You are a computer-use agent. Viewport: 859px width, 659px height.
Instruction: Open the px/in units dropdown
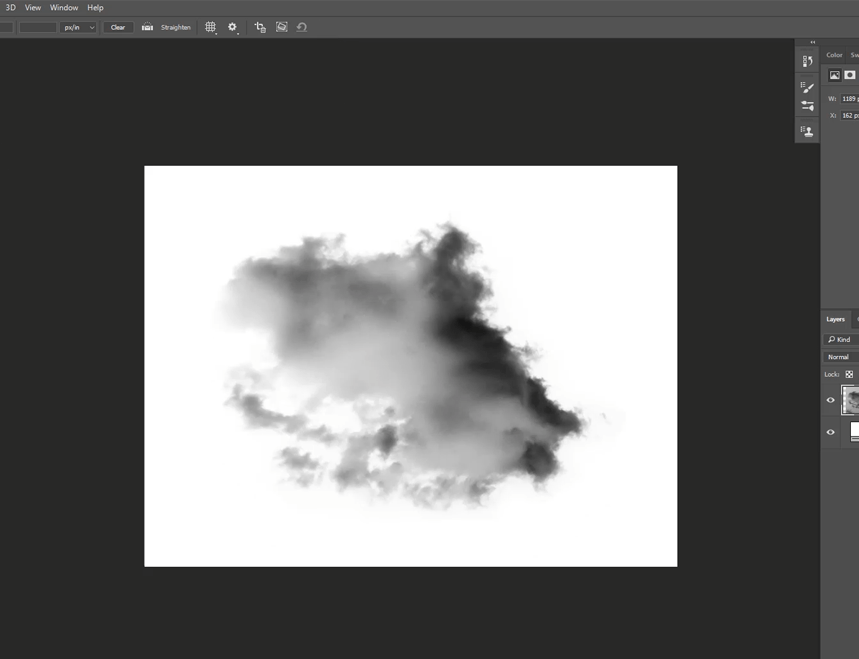(77, 27)
